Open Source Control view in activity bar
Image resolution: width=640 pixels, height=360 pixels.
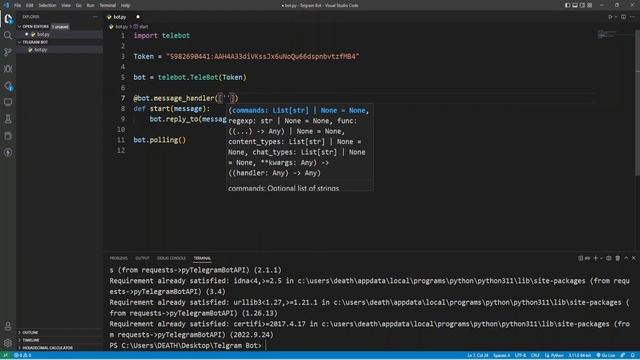[x=8, y=52]
